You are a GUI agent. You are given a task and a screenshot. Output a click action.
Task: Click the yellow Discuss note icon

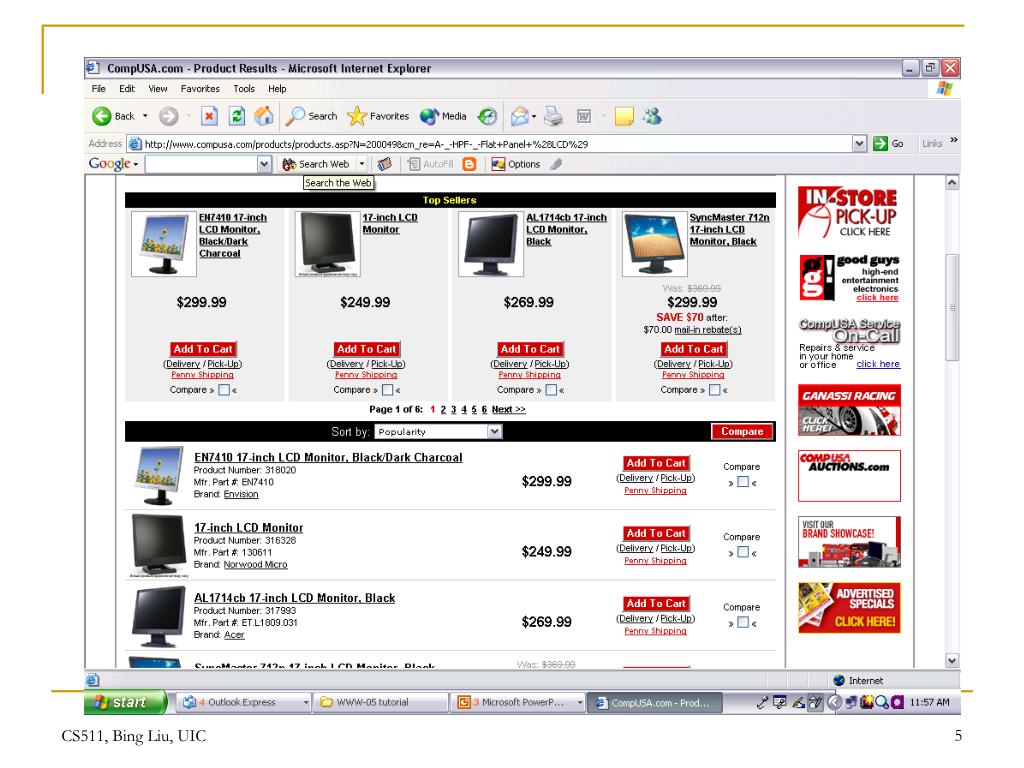pyautogui.click(x=624, y=116)
